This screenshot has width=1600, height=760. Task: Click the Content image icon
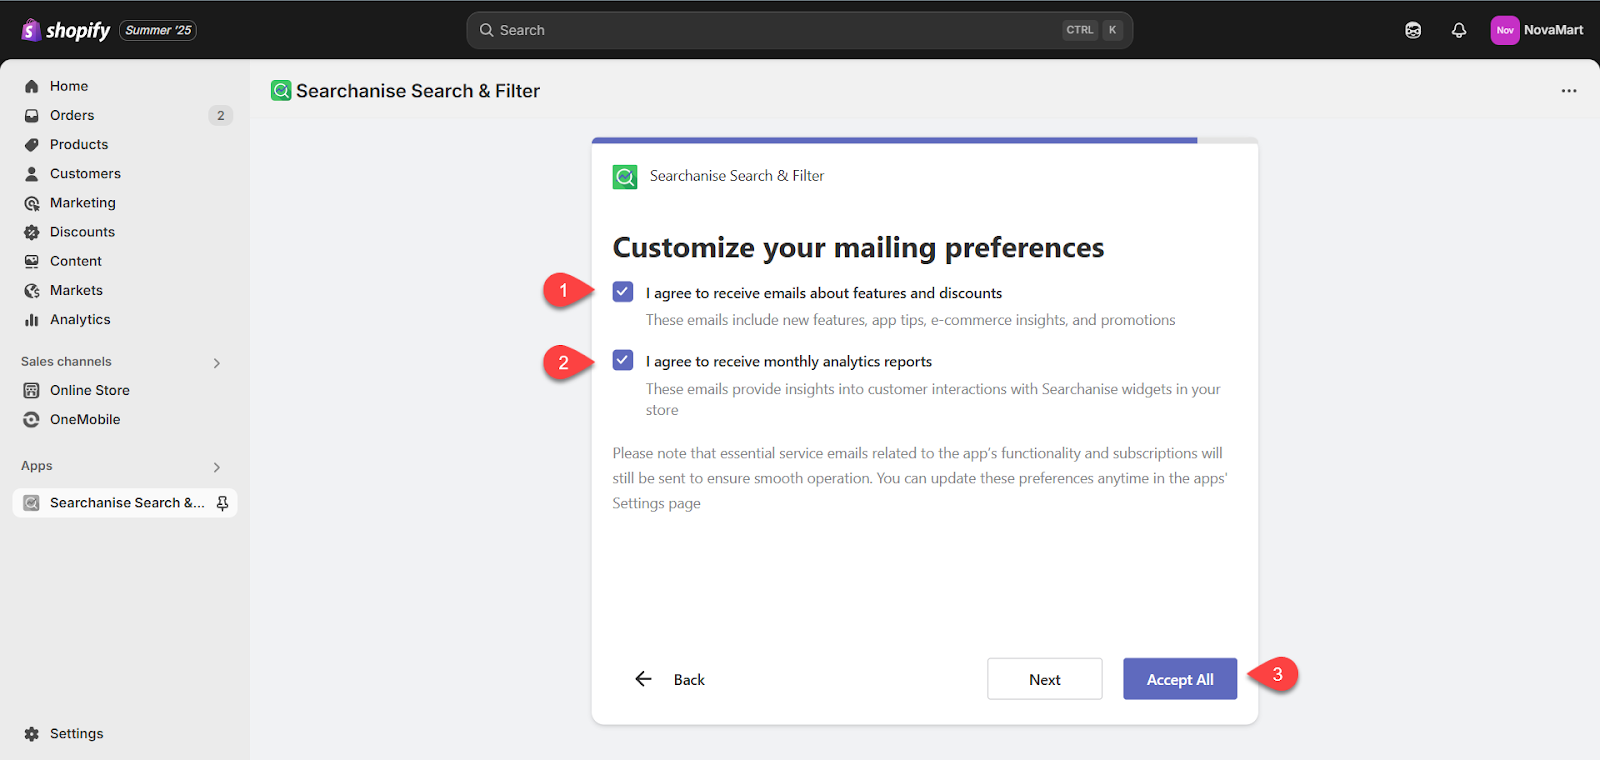pos(32,261)
